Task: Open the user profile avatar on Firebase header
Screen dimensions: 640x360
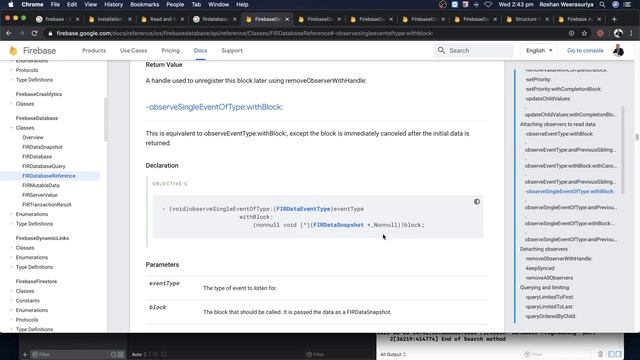Action: (x=618, y=51)
